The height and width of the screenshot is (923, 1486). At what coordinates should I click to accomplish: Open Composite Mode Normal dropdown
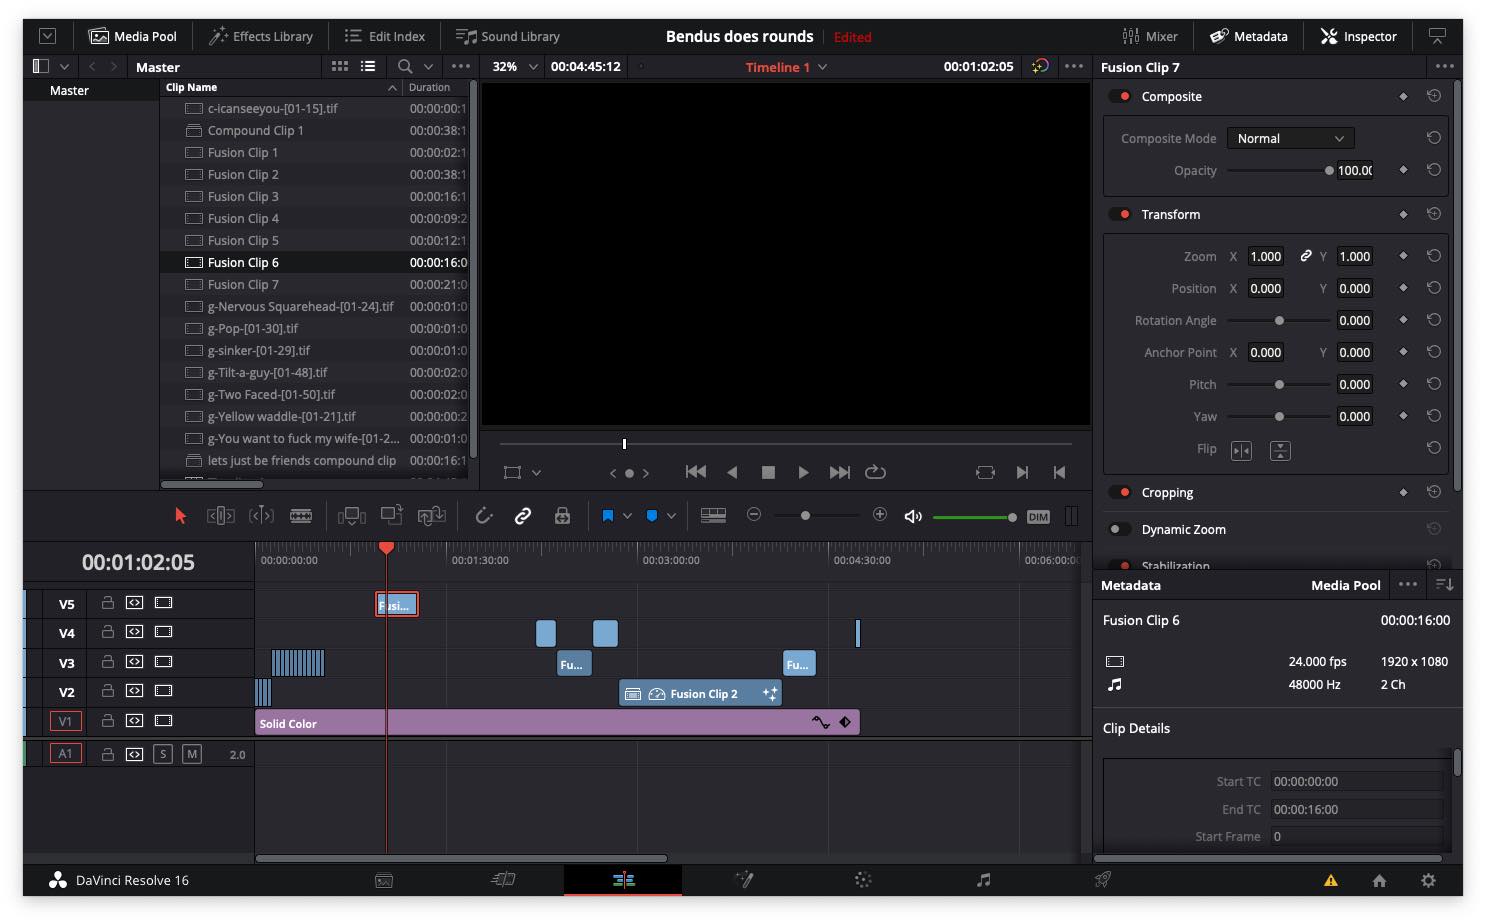click(1290, 138)
